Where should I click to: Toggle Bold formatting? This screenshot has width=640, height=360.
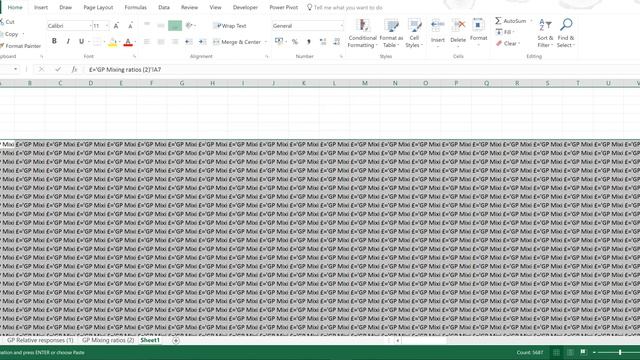click(x=54, y=41)
